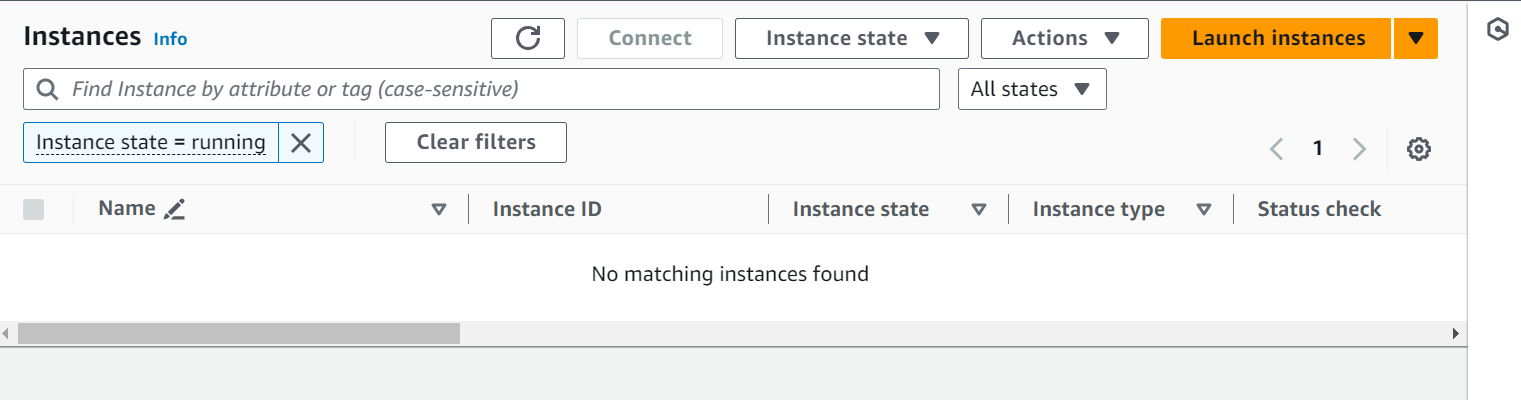Click the horizontal scrollbar thumb

[x=239, y=333]
